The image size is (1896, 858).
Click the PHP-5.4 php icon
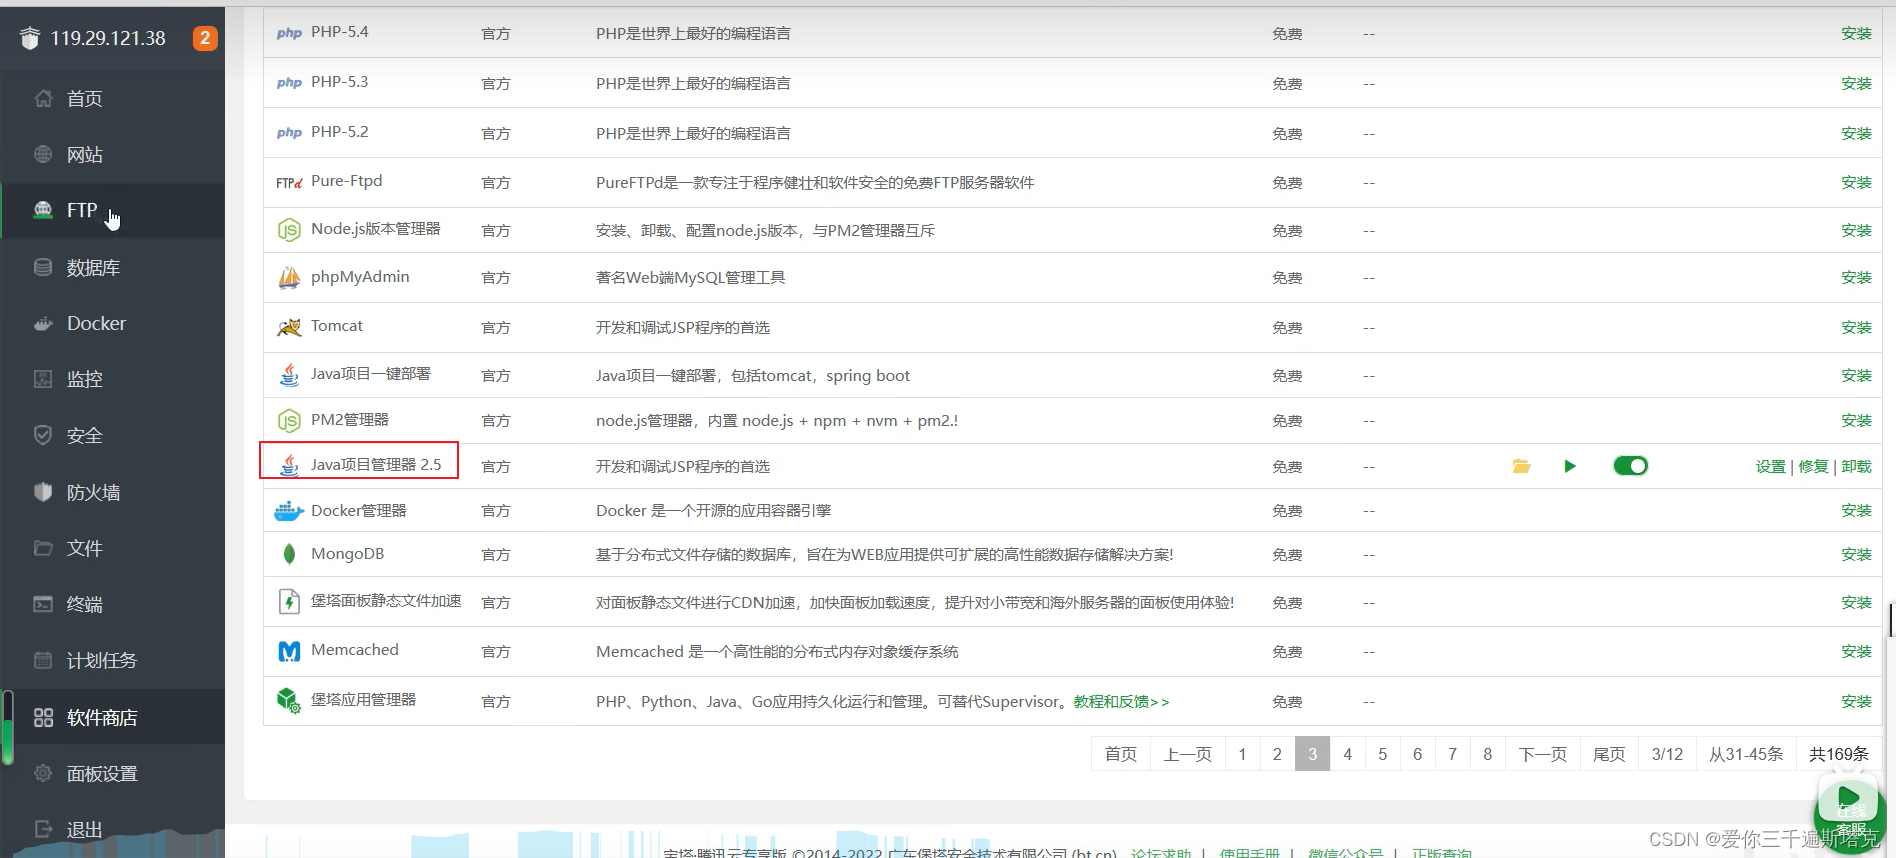pos(289,33)
